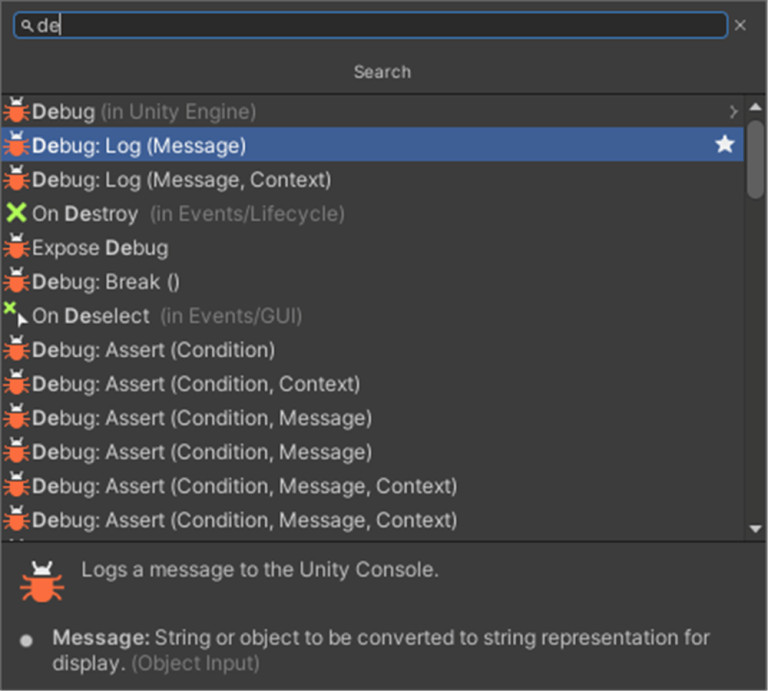Screen dimensions: 768x691
Task: Click the bug icon for Debug: Break ()
Action: pos(16,281)
